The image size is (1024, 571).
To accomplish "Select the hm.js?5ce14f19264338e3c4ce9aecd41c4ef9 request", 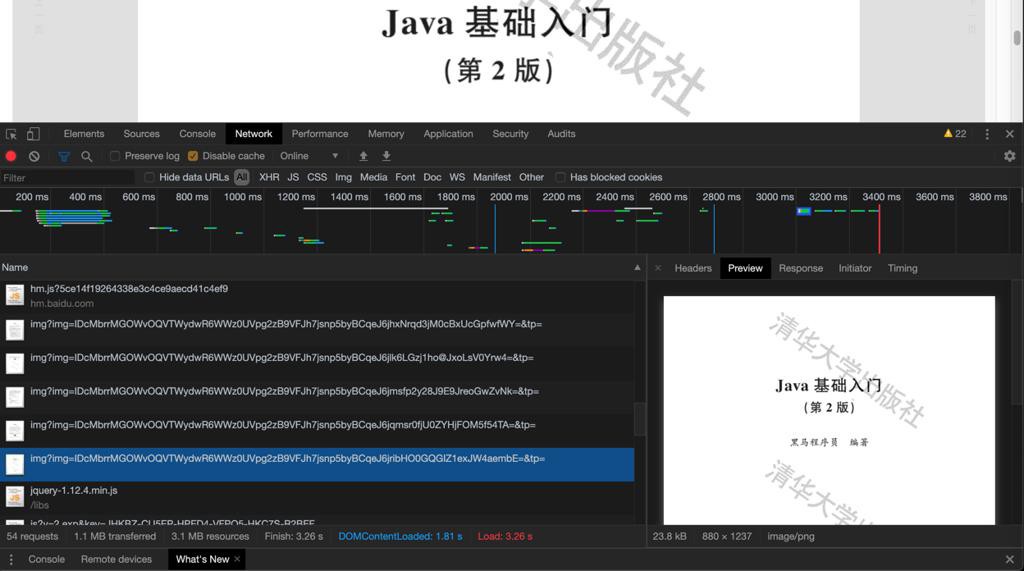I will [317, 296].
